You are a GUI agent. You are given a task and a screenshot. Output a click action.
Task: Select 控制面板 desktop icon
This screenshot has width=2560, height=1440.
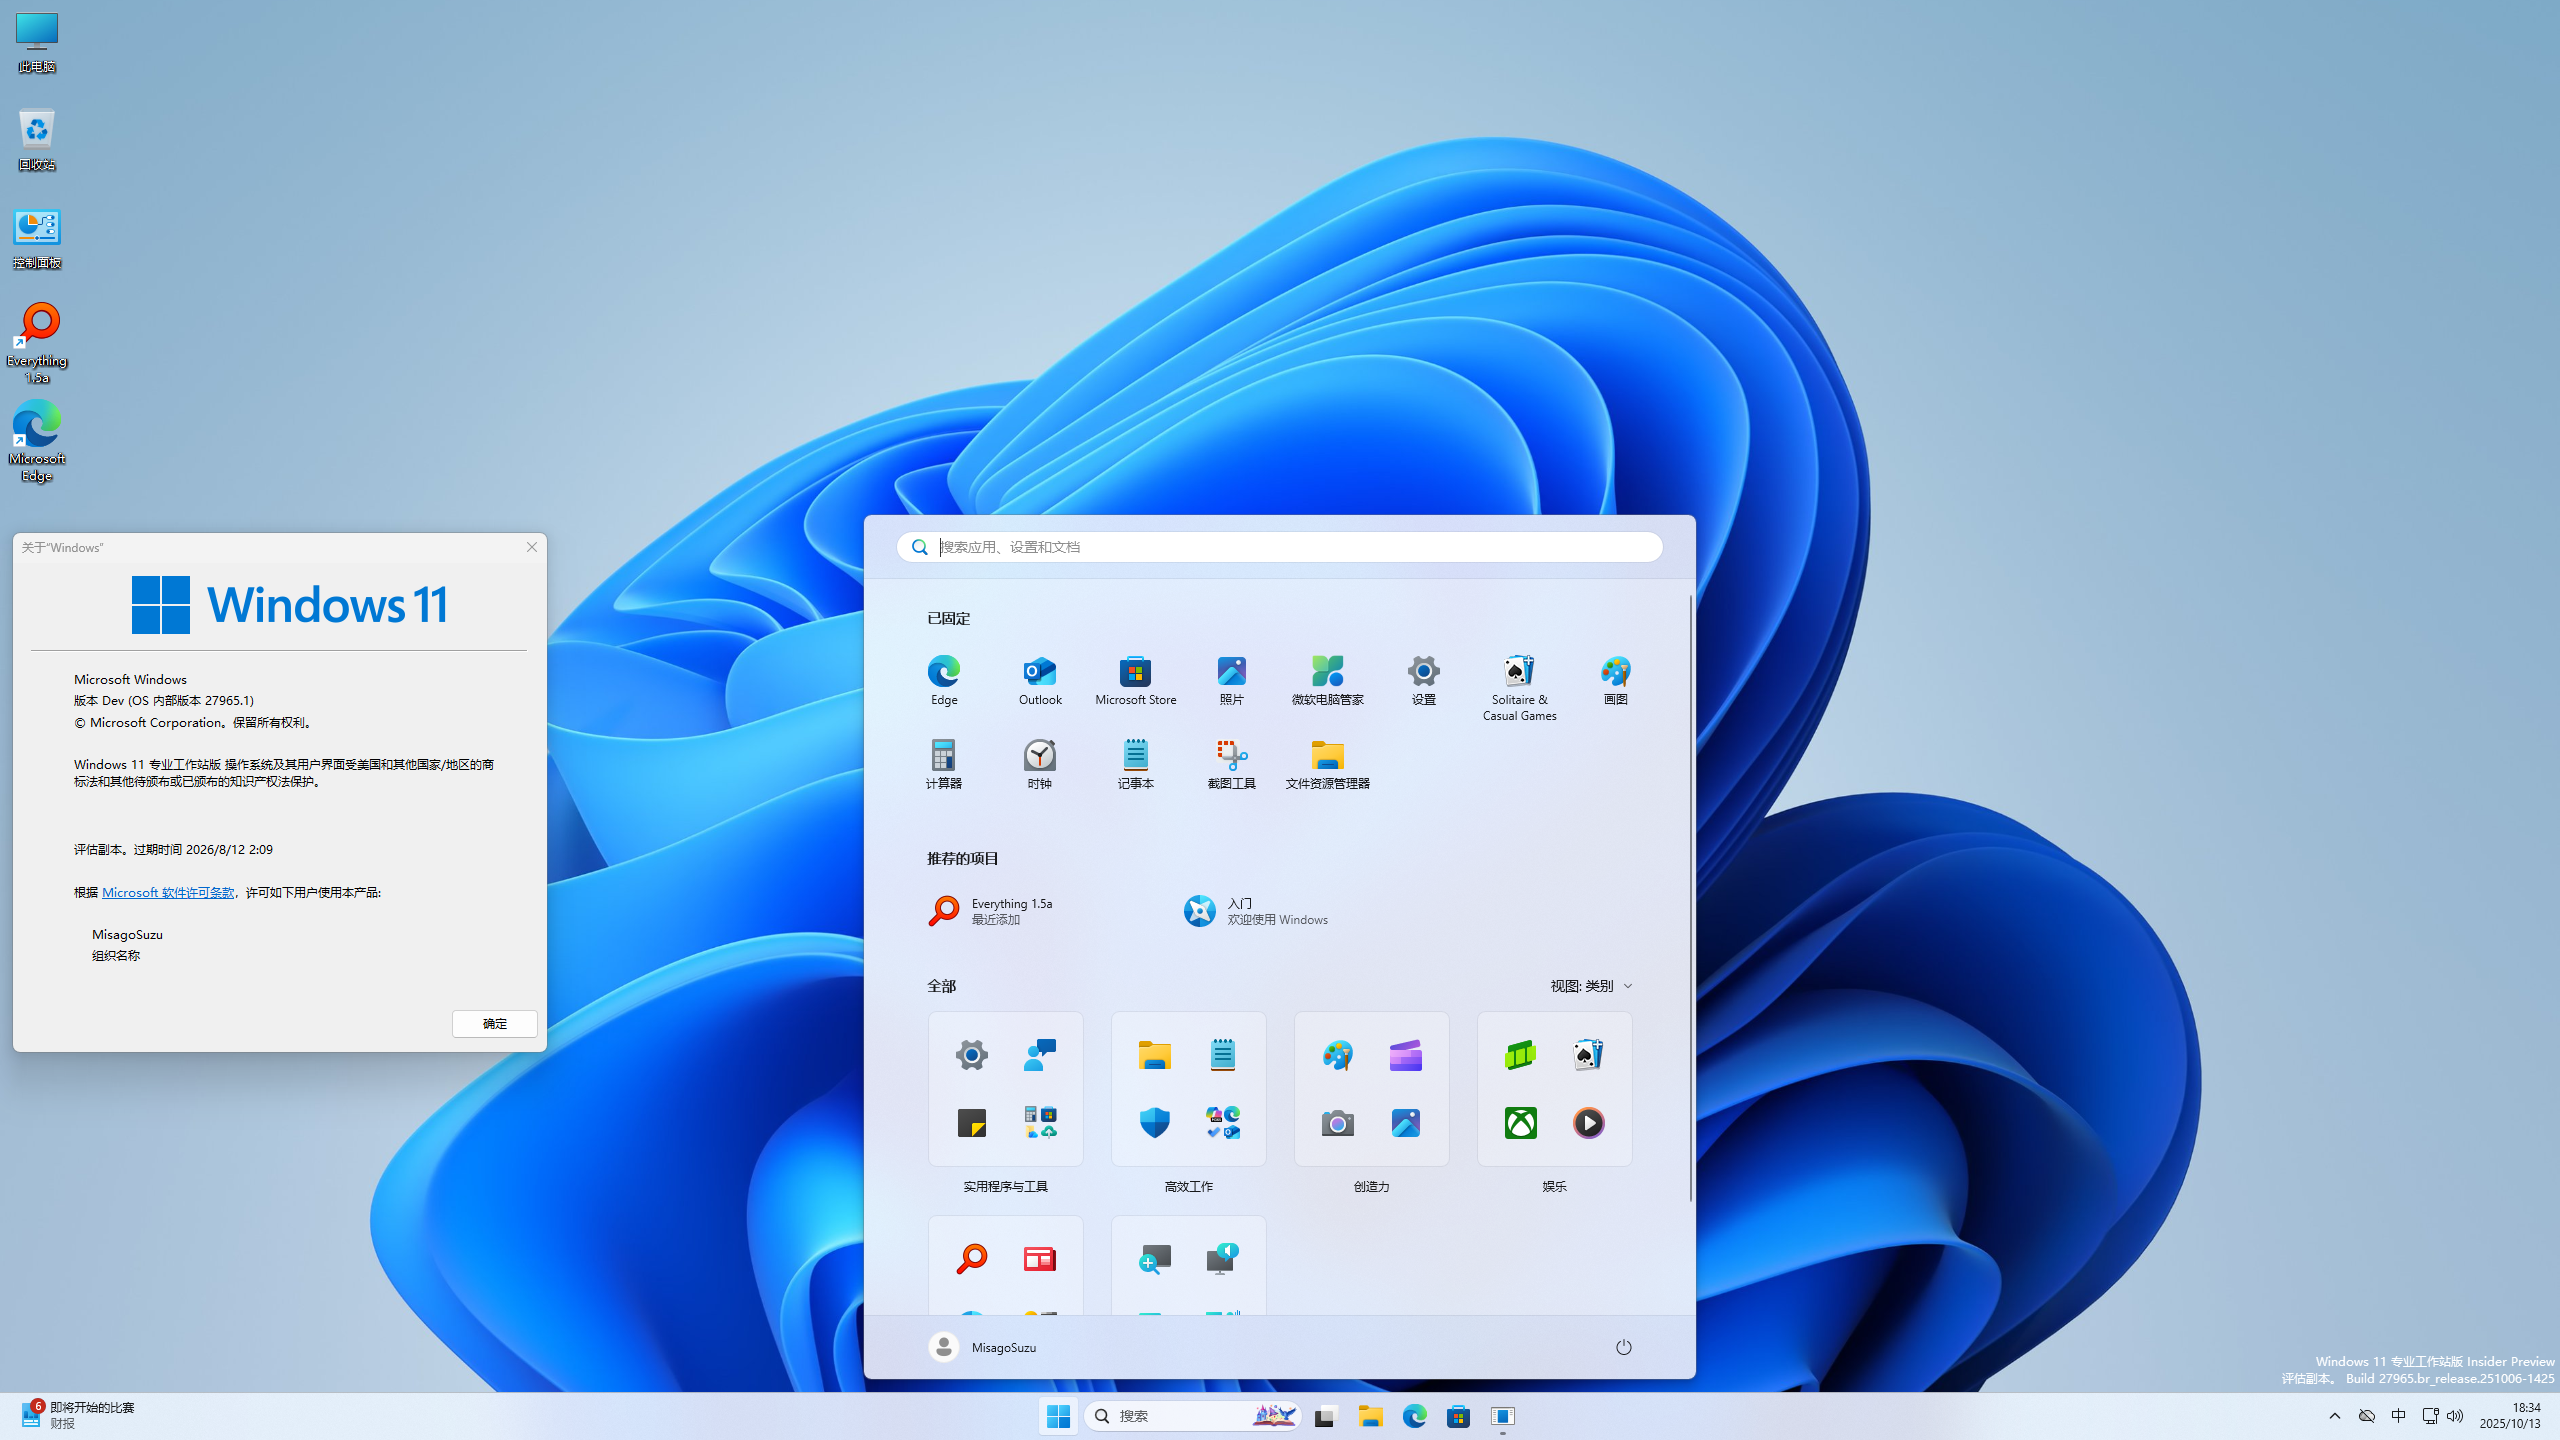coord(37,238)
